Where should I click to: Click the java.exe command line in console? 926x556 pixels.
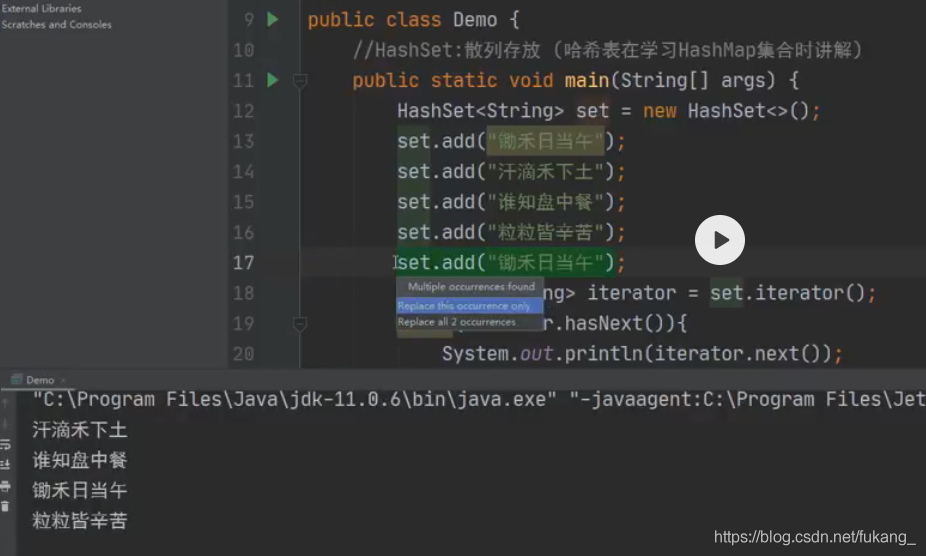[x=478, y=399]
